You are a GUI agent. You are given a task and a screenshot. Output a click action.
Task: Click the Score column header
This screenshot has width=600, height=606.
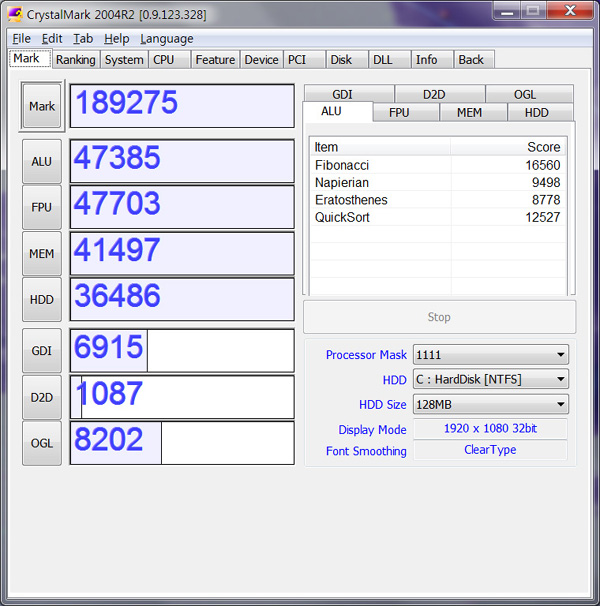coord(508,147)
